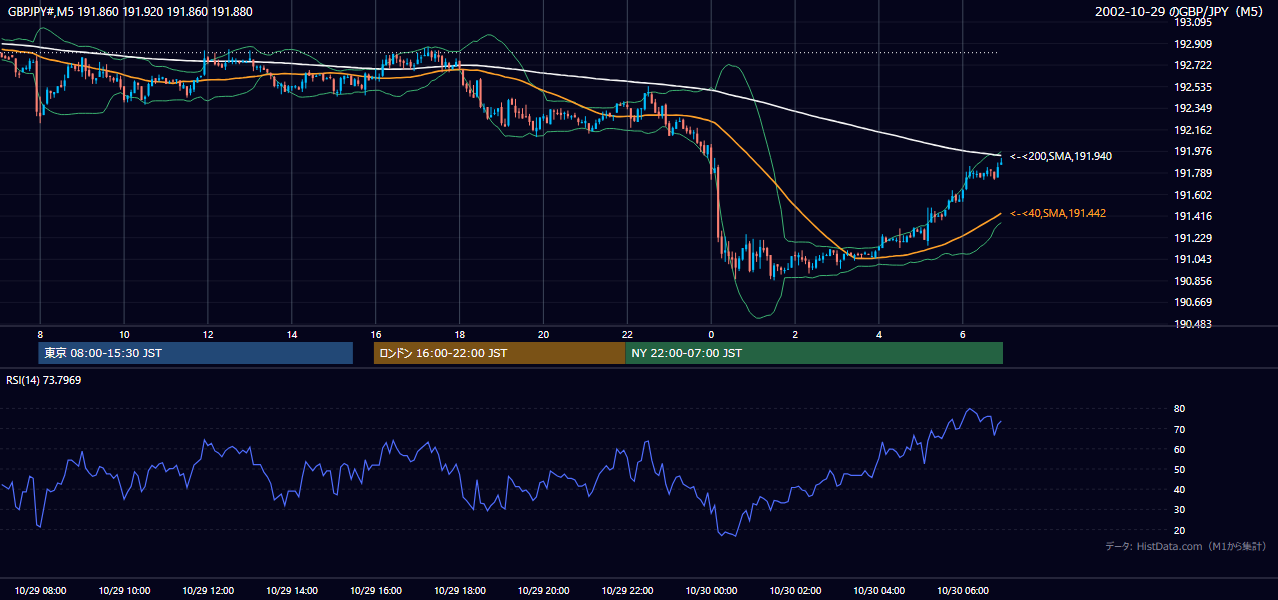Click RSI scale value 50
1278x600 pixels.
click(x=1180, y=469)
